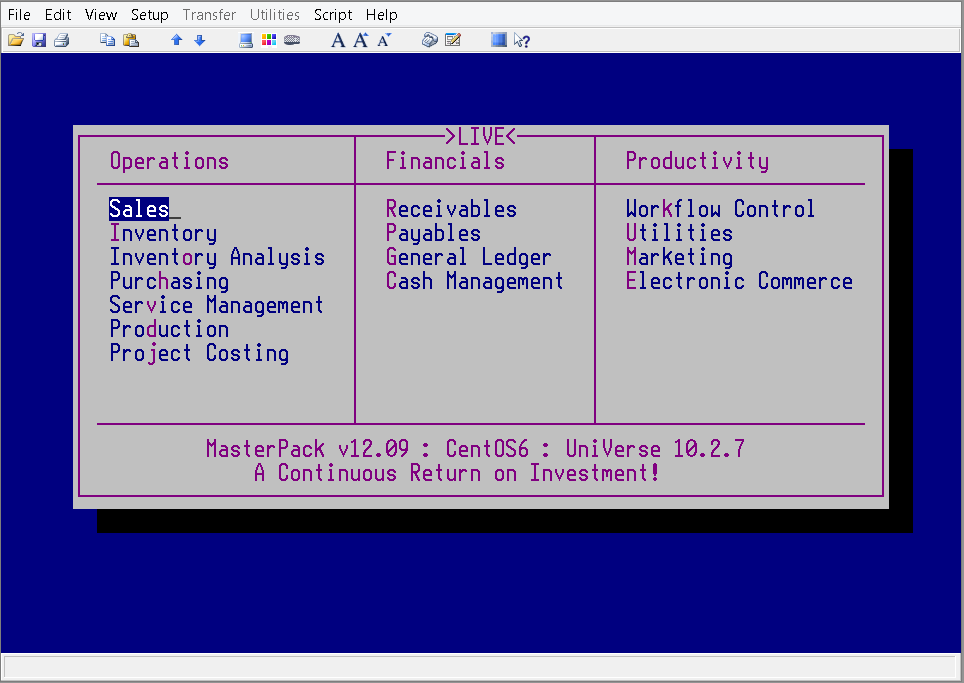
Task: Open the Electronic Commerce entry
Action: coord(739,281)
